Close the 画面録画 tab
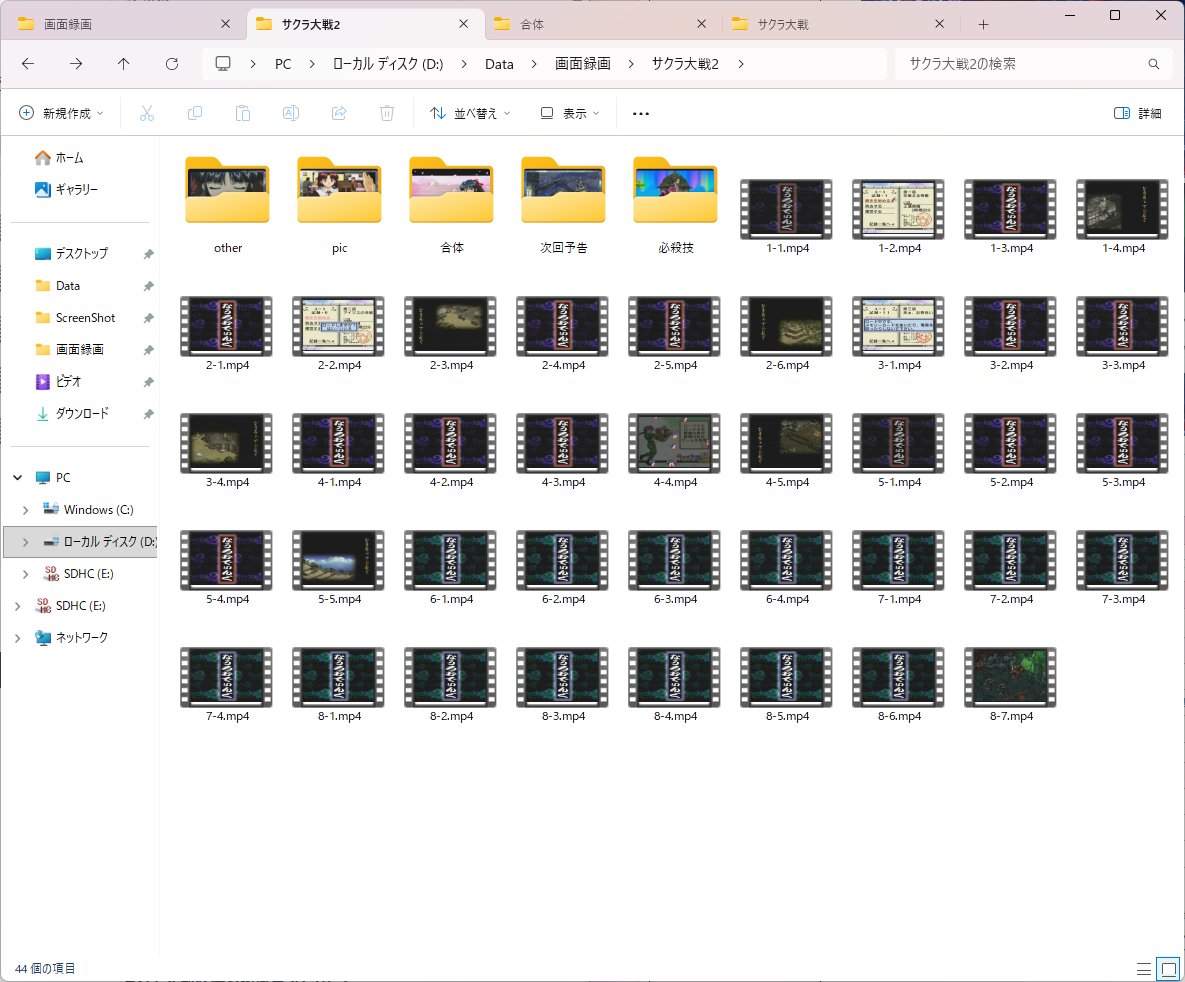The width and height of the screenshot is (1185, 982). point(225,24)
